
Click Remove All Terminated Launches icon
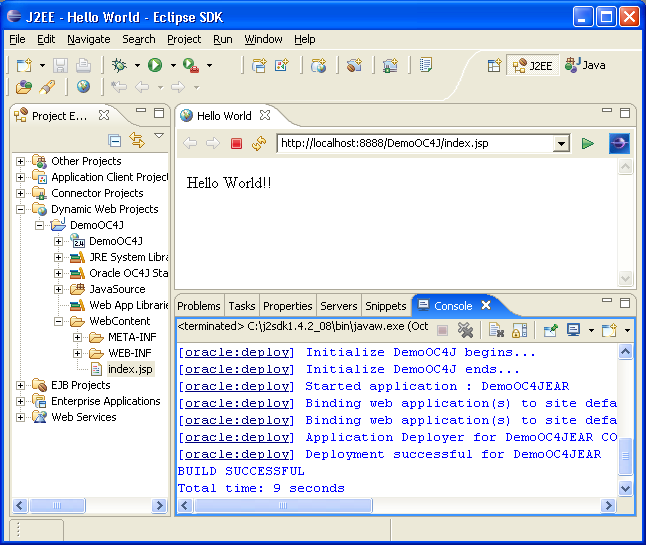[465, 329]
